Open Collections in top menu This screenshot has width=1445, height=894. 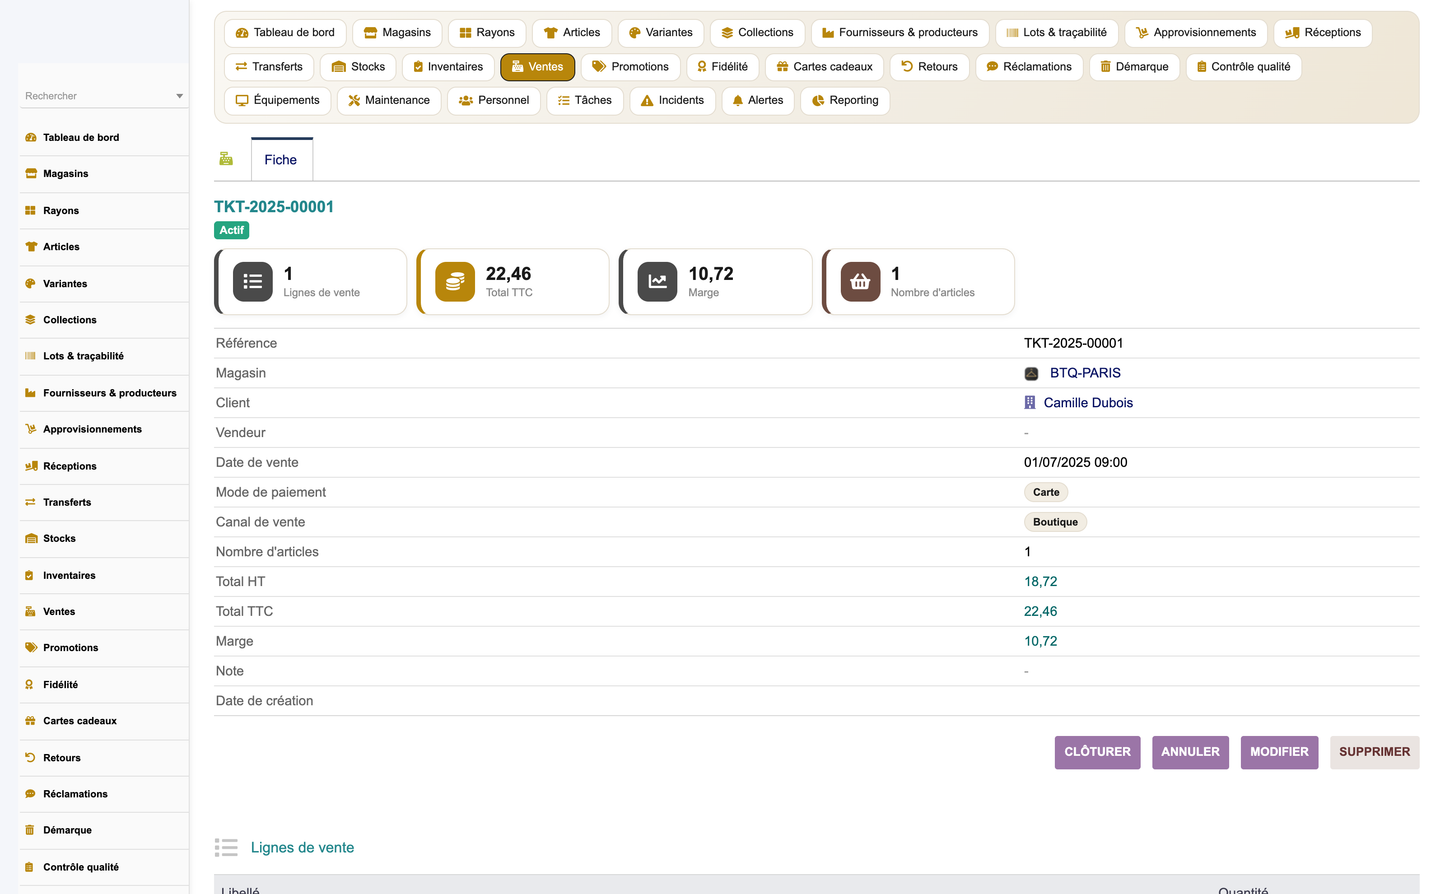[757, 33]
